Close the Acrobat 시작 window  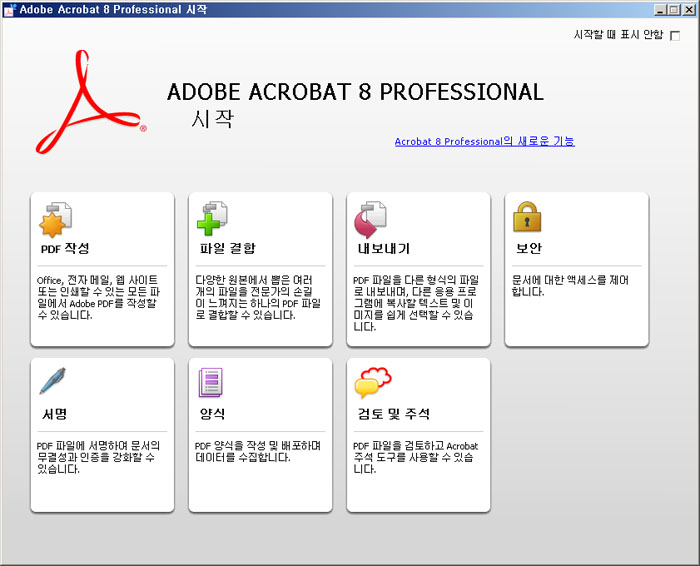coord(689,9)
